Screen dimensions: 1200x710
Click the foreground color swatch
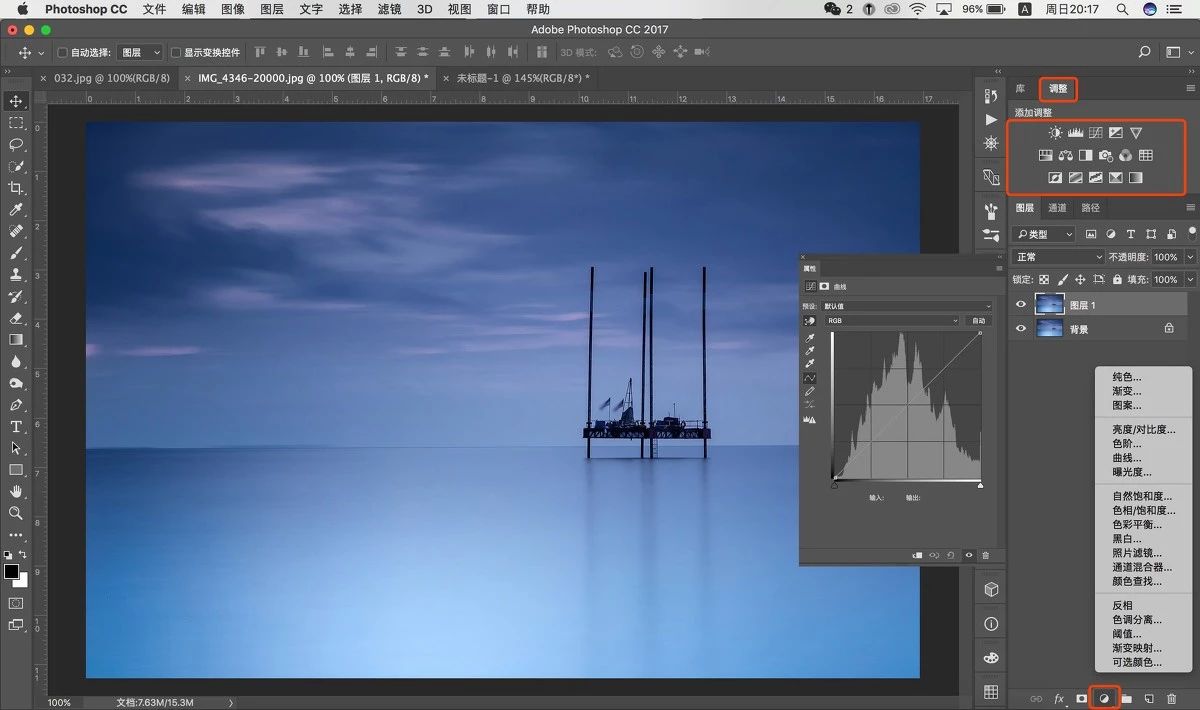(11, 572)
